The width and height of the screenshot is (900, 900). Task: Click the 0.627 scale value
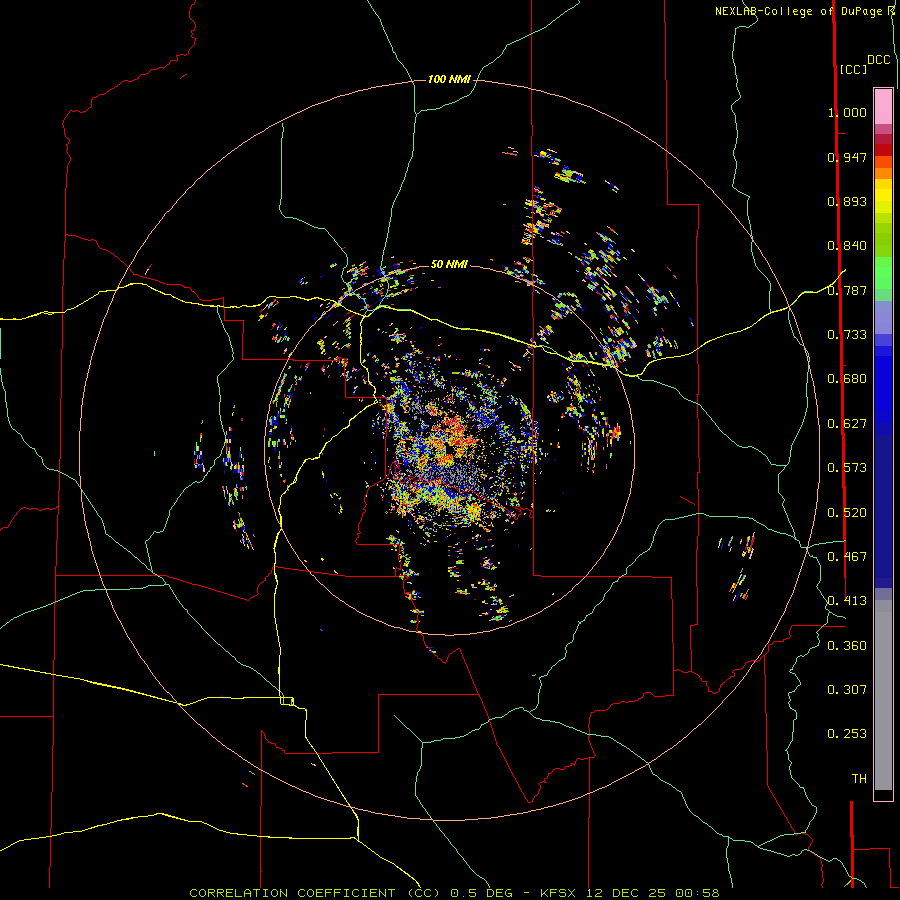[847, 424]
